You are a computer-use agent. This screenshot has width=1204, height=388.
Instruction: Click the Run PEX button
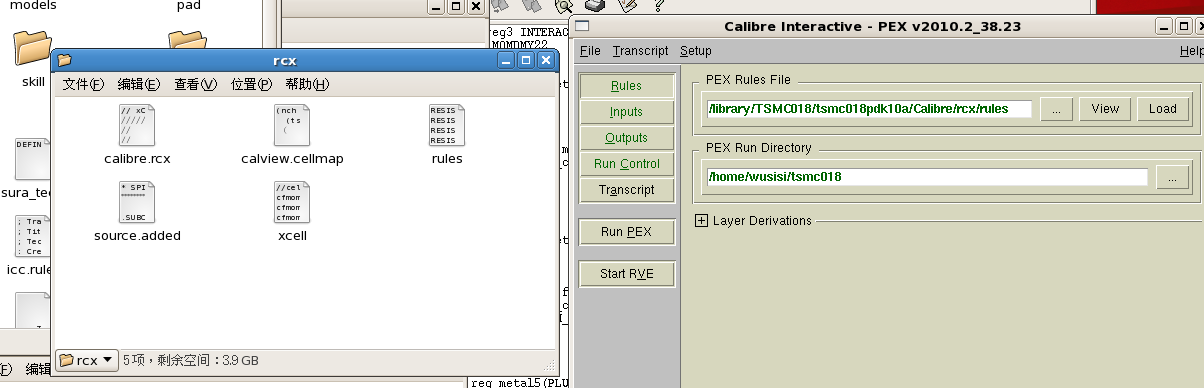point(627,232)
